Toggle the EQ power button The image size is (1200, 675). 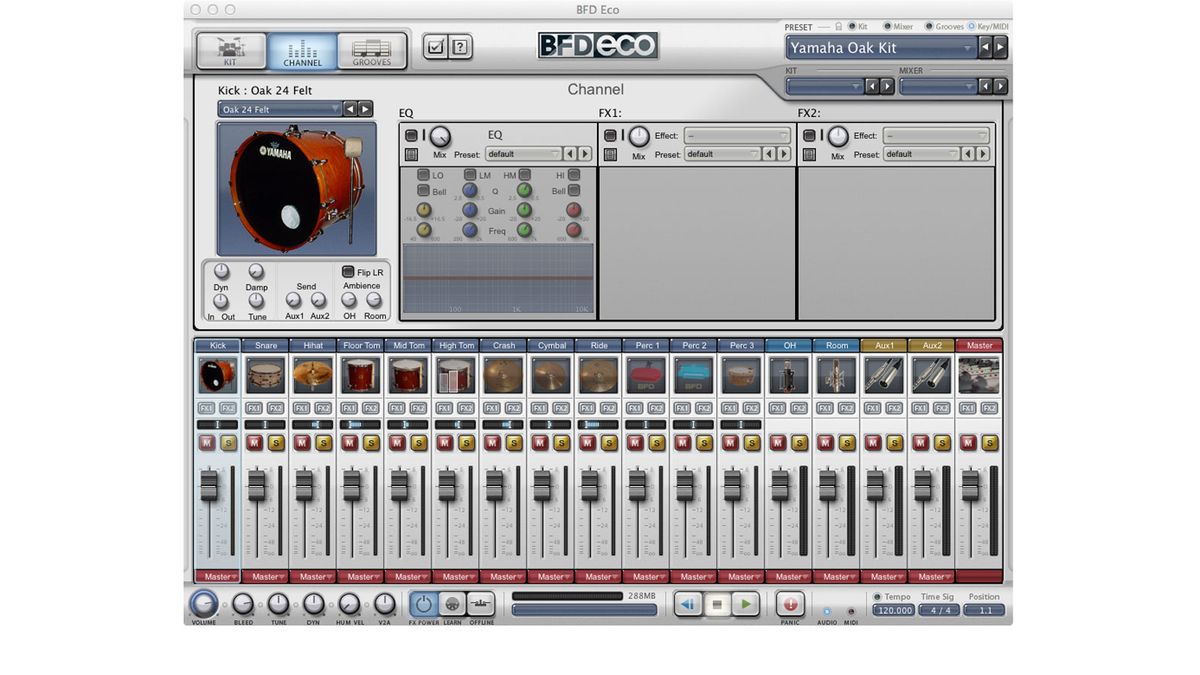(x=411, y=136)
